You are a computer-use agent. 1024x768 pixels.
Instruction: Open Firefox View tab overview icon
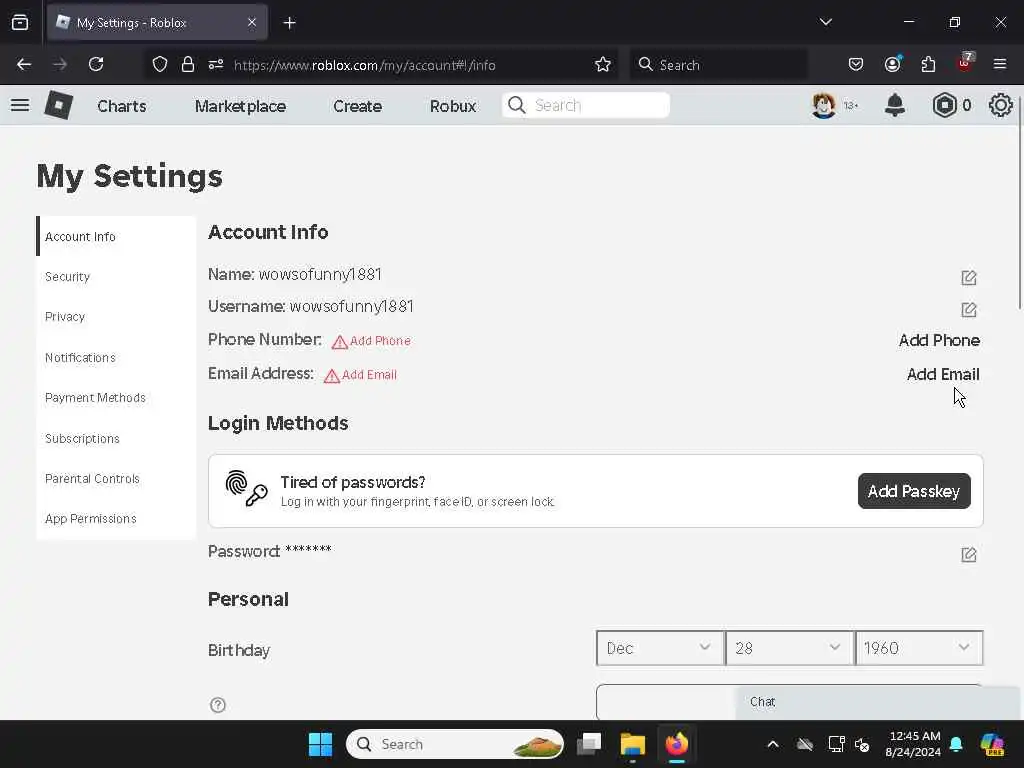tap(20, 22)
